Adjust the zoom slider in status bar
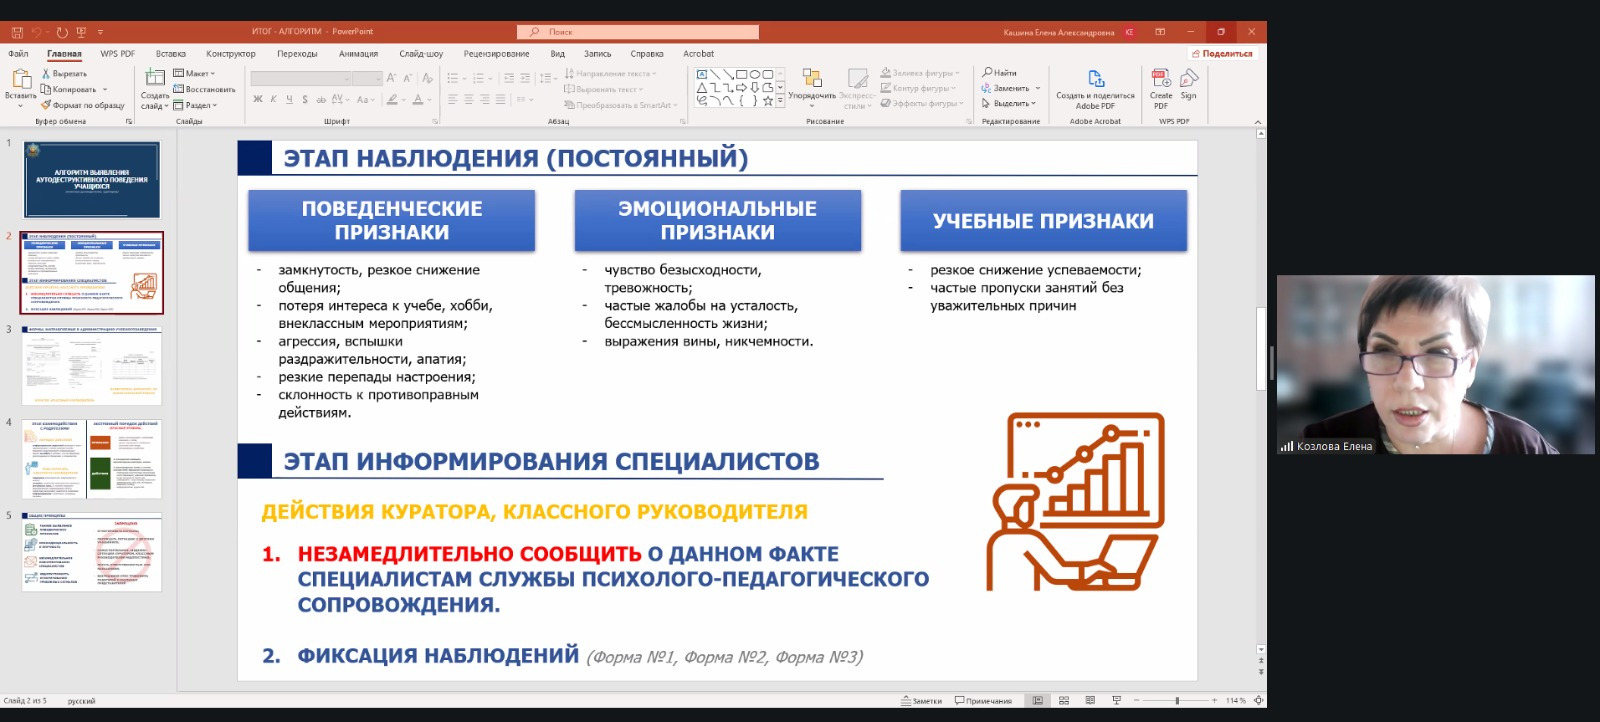The width and height of the screenshot is (1600, 722). click(1177, 701)
